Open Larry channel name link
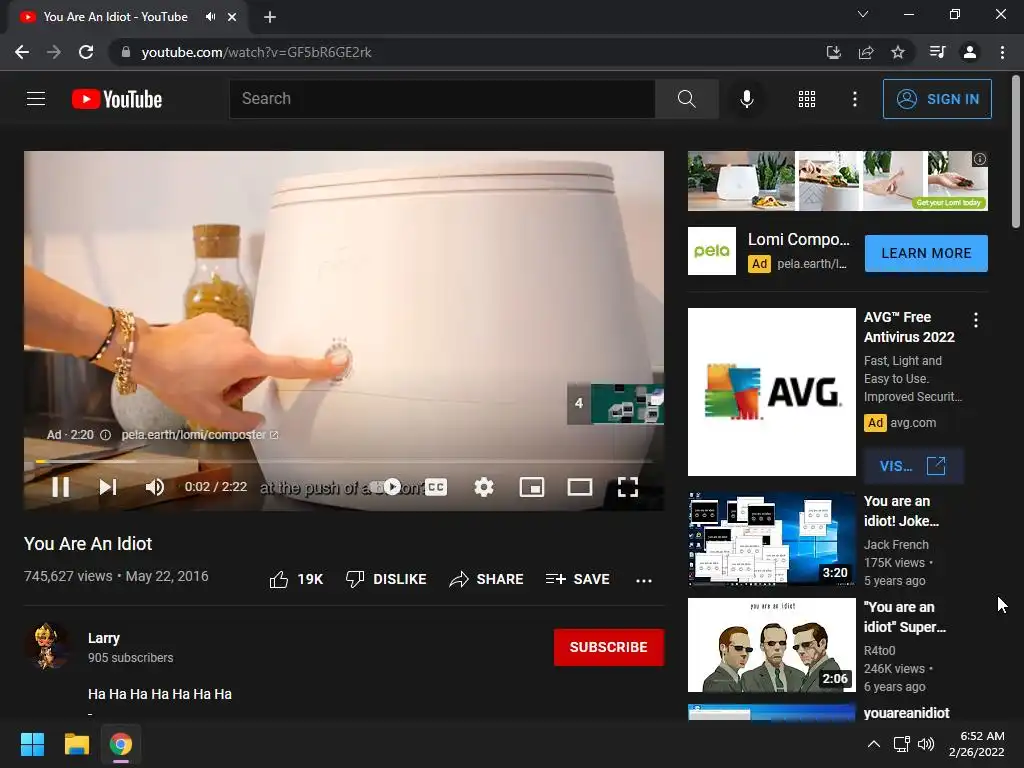This screenshot has width=1024, height=768. click(x=104, y=638)
